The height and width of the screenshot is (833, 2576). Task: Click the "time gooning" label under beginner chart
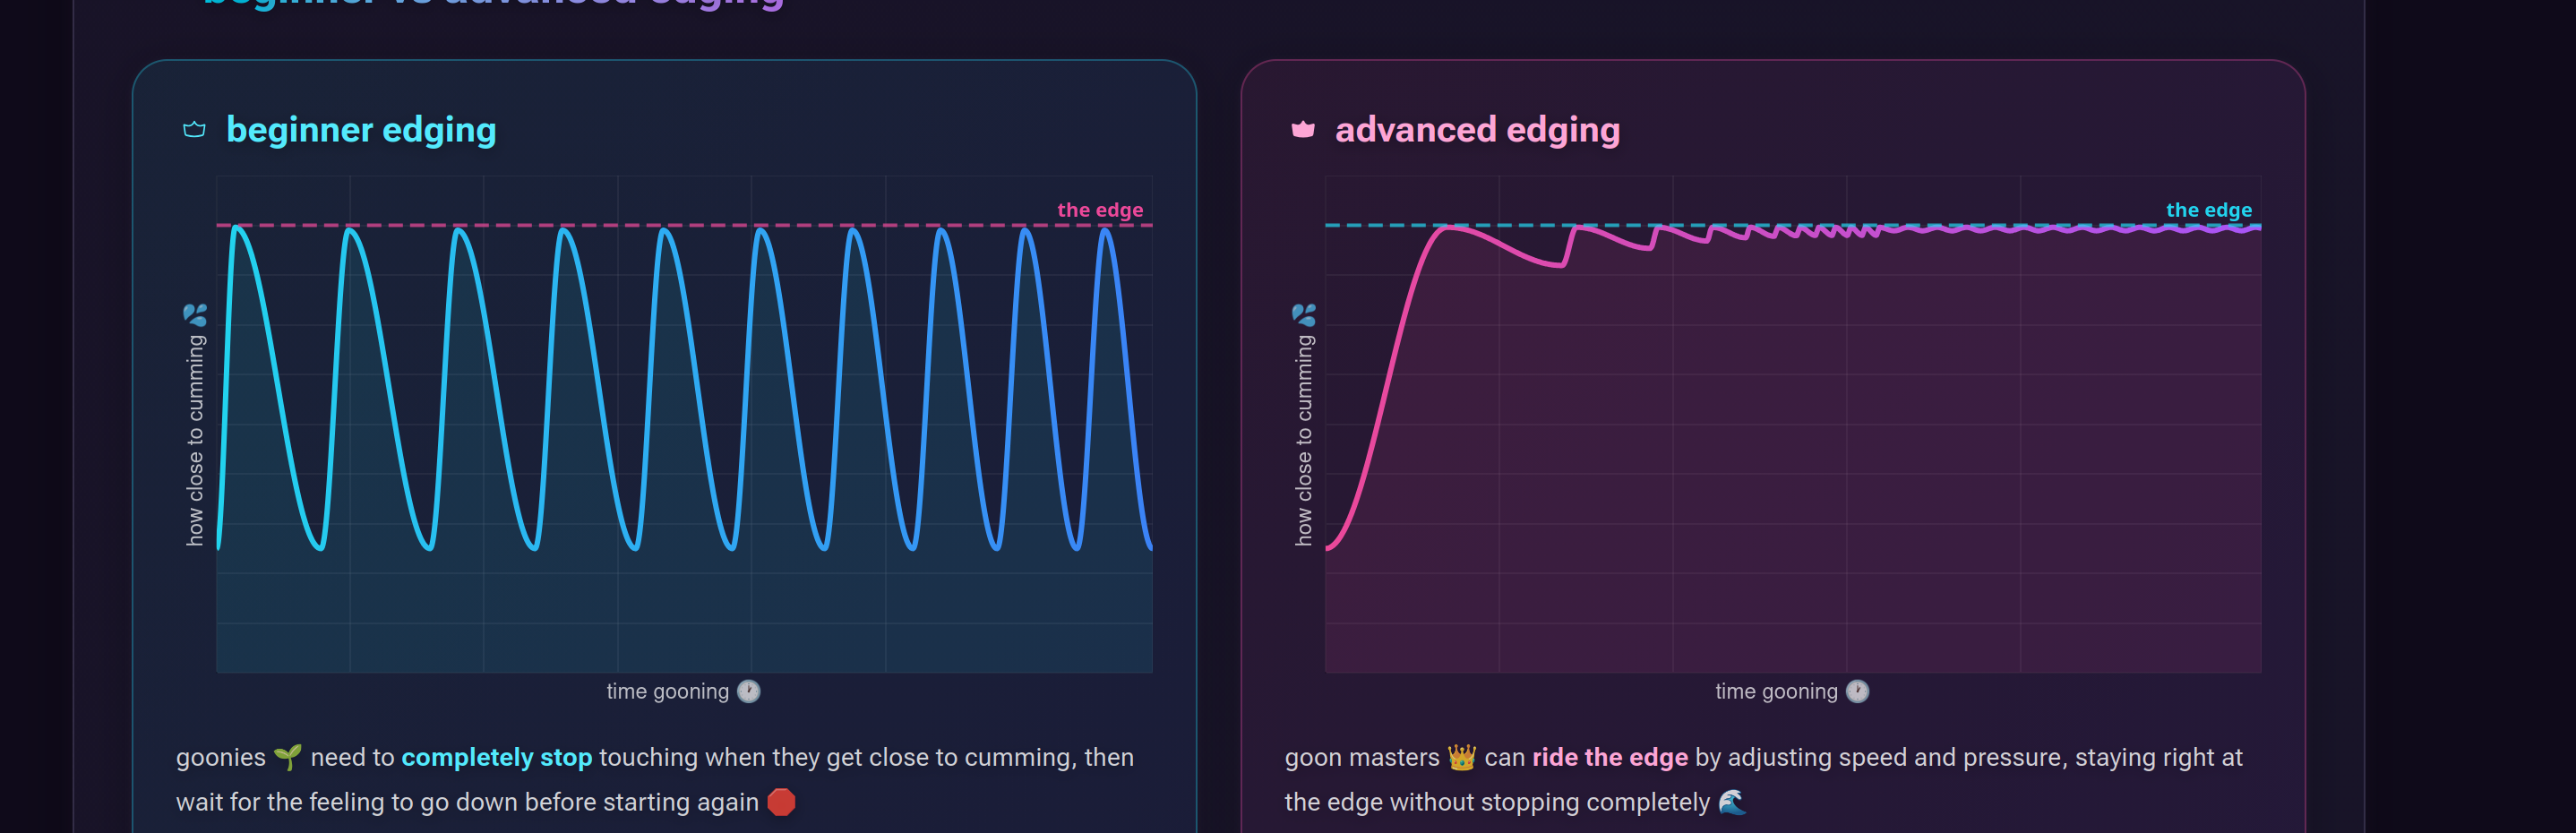[667, 691]
